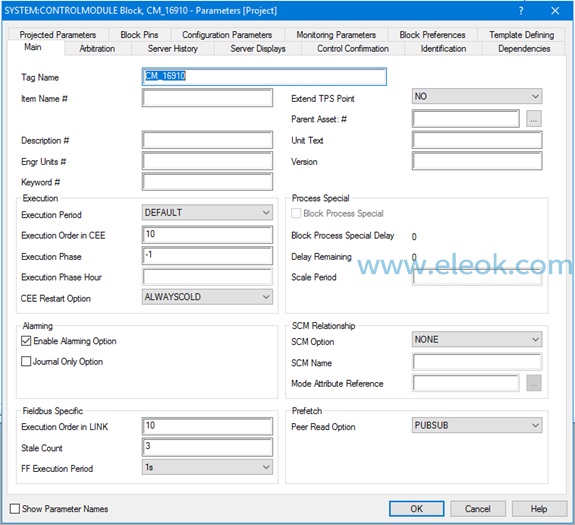The image size is (575, 525).
Task: Click the Scale Period field
Action: click(477, 278)
